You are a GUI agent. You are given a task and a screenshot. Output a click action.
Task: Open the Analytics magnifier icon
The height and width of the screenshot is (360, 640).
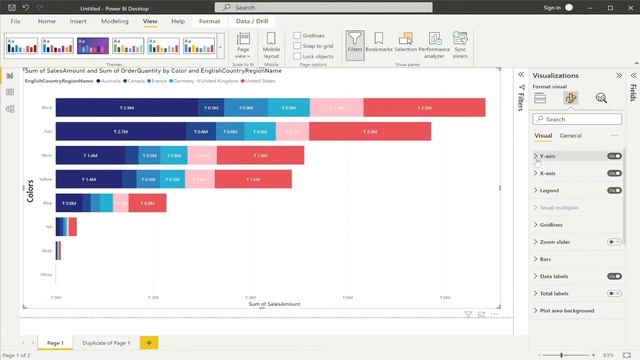tap(601, 98)
